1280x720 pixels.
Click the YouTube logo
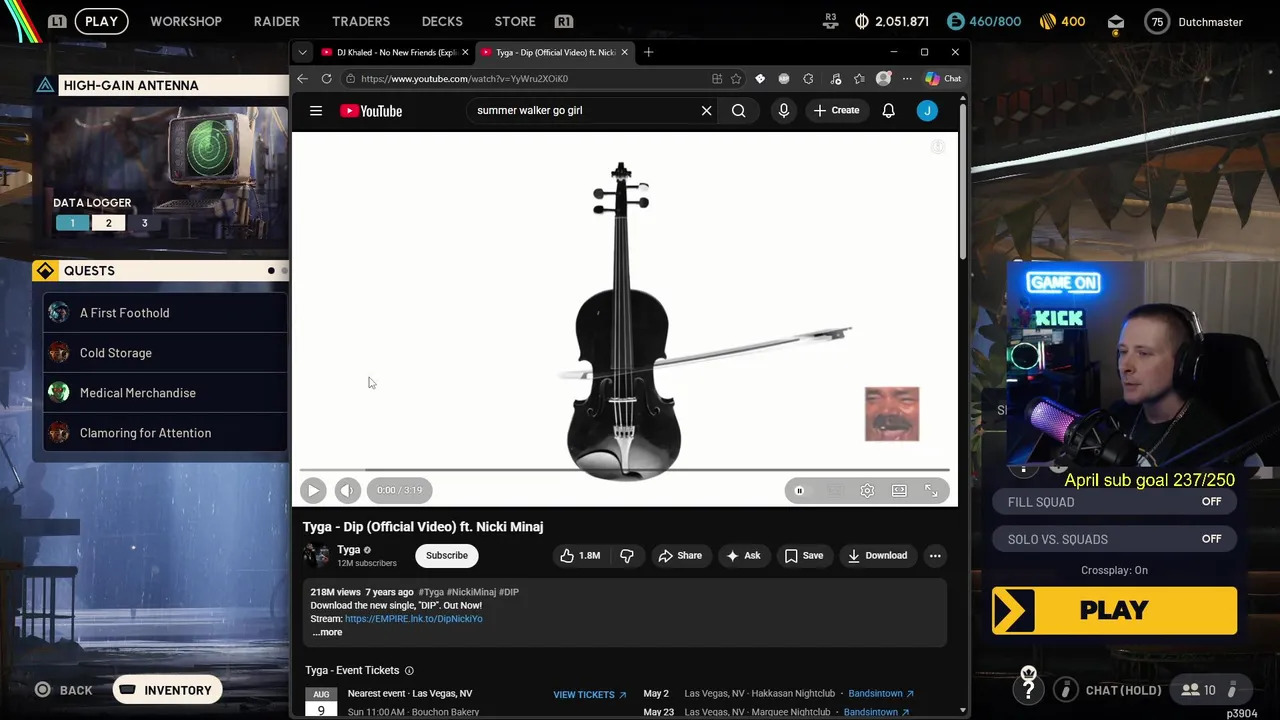pos(371,111)
